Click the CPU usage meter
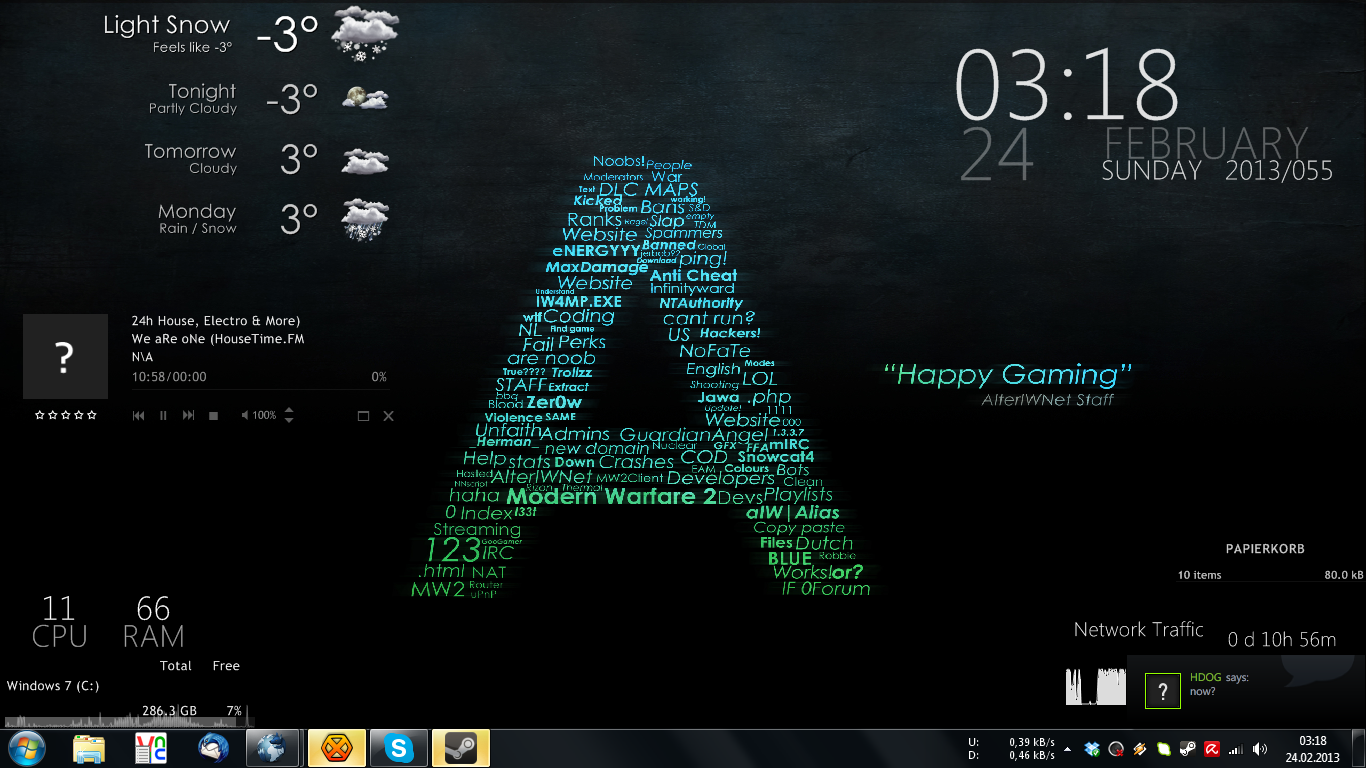 click(59, 622)
